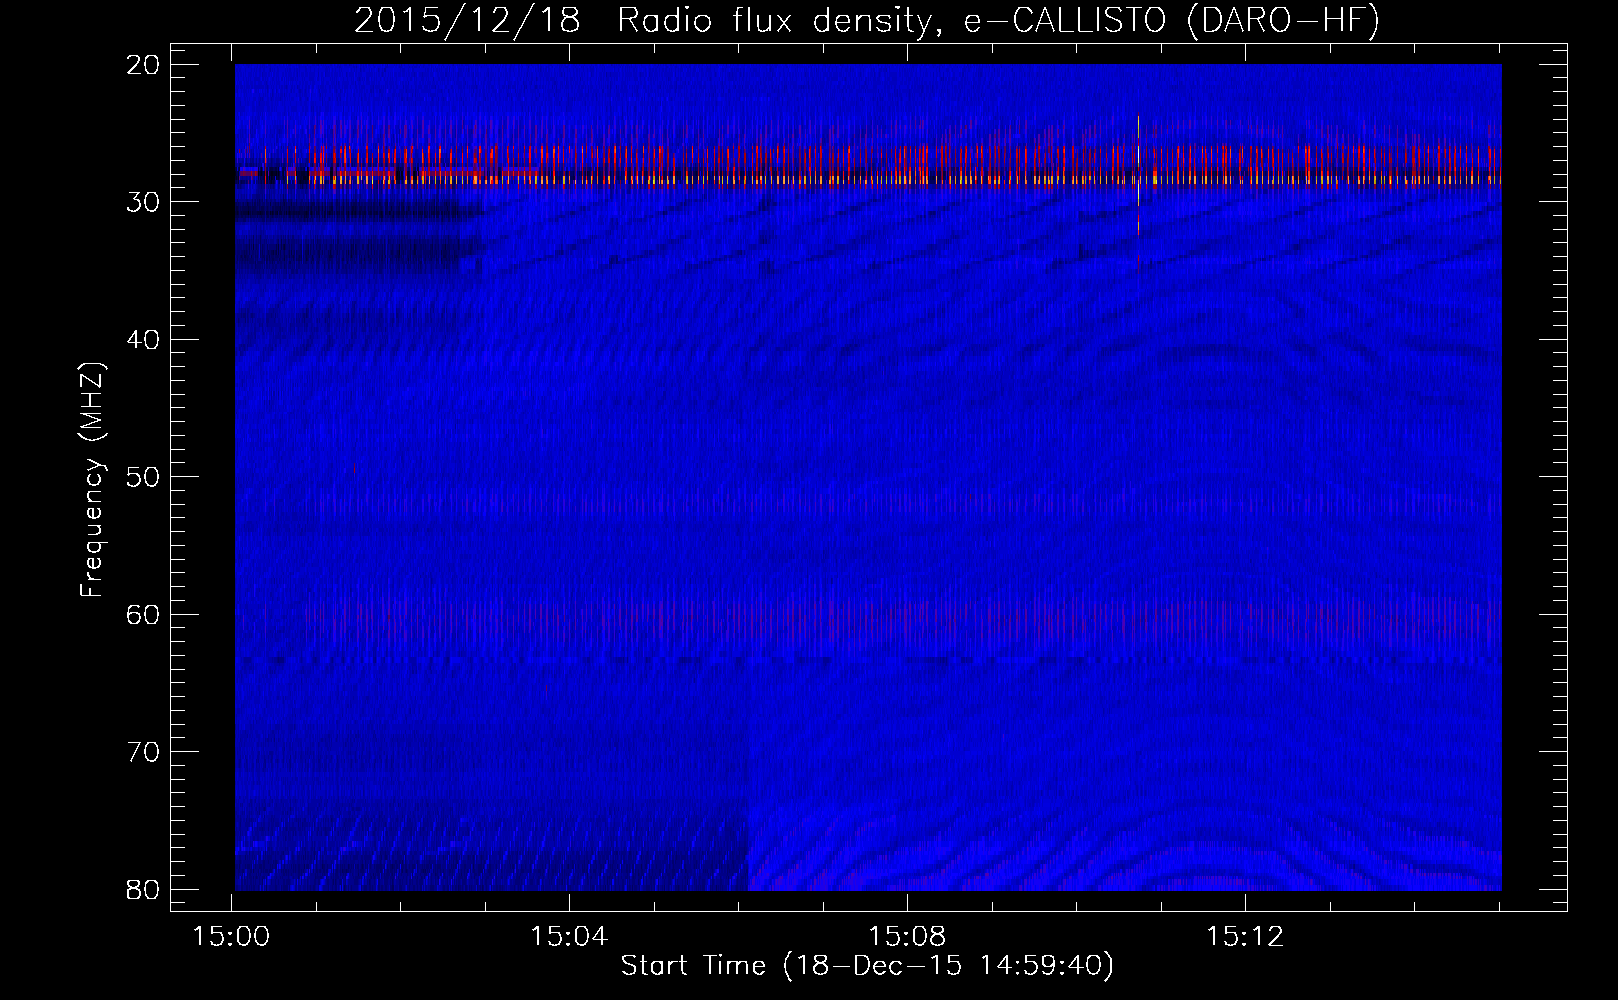Click the 80 MHz frequency tick label

[144, 888]
